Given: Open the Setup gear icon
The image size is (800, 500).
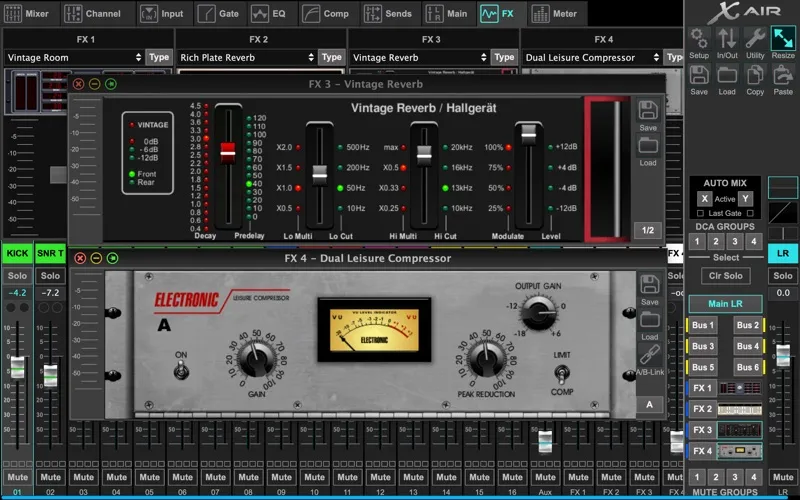Looking at the screenshot, I should (699, 42).
